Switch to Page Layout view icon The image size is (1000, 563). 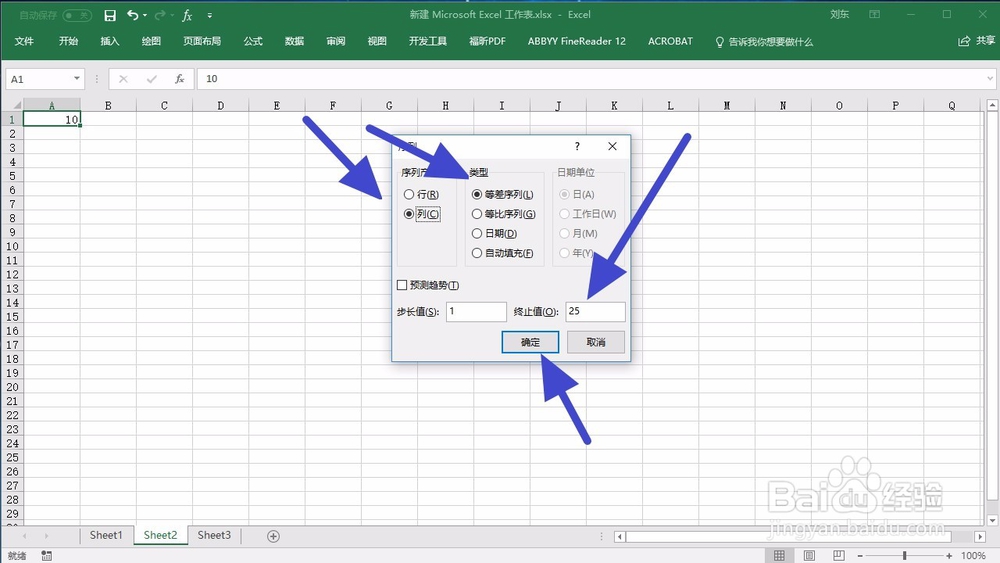[809, 556]
